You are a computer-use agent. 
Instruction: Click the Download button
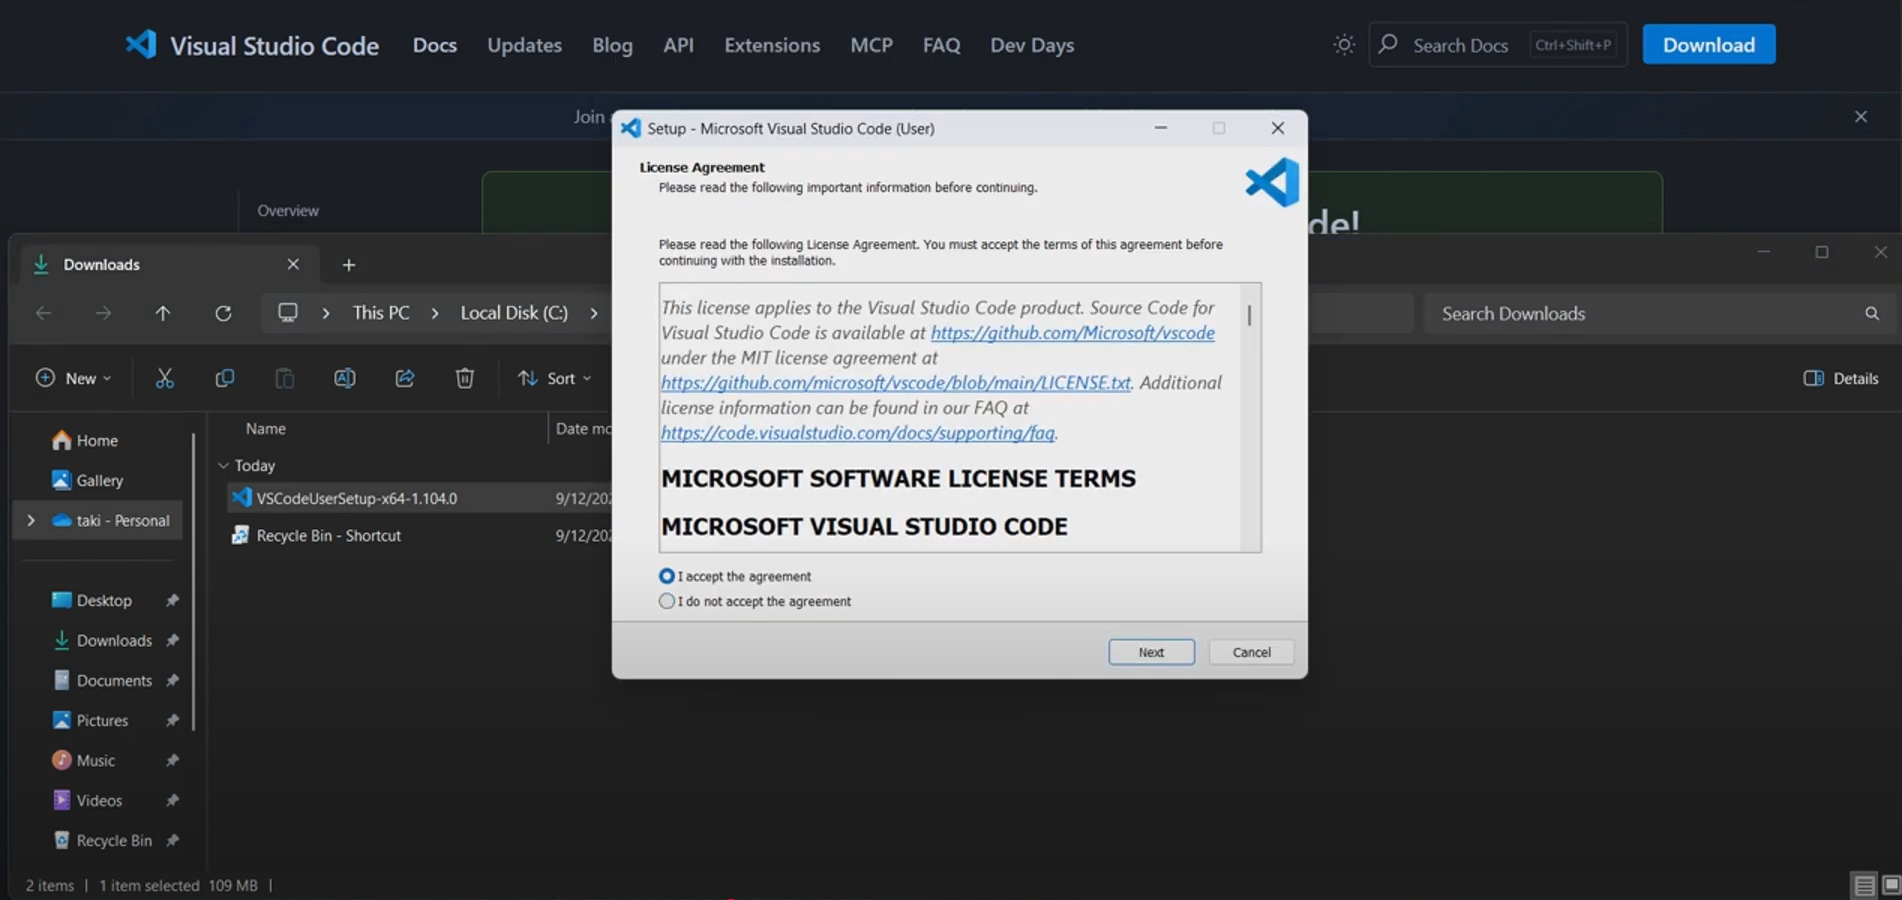(1707, 44)
